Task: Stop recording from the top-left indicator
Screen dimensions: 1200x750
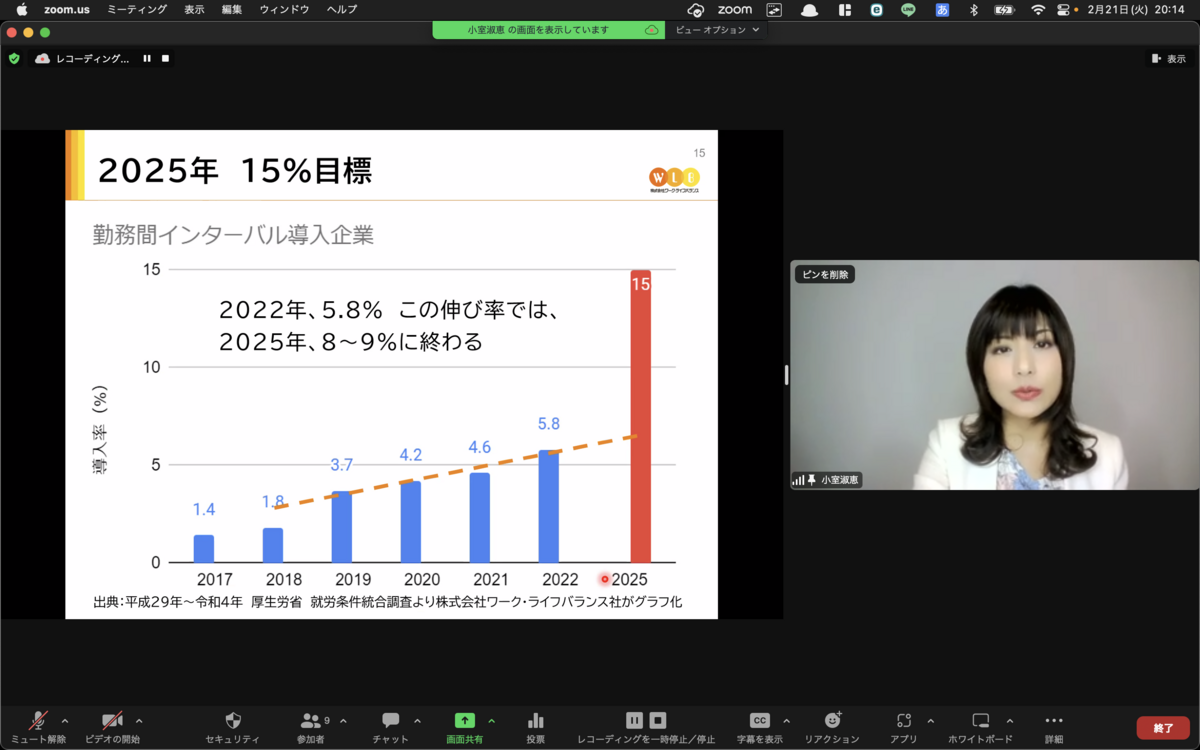Action: coord(165,59)
